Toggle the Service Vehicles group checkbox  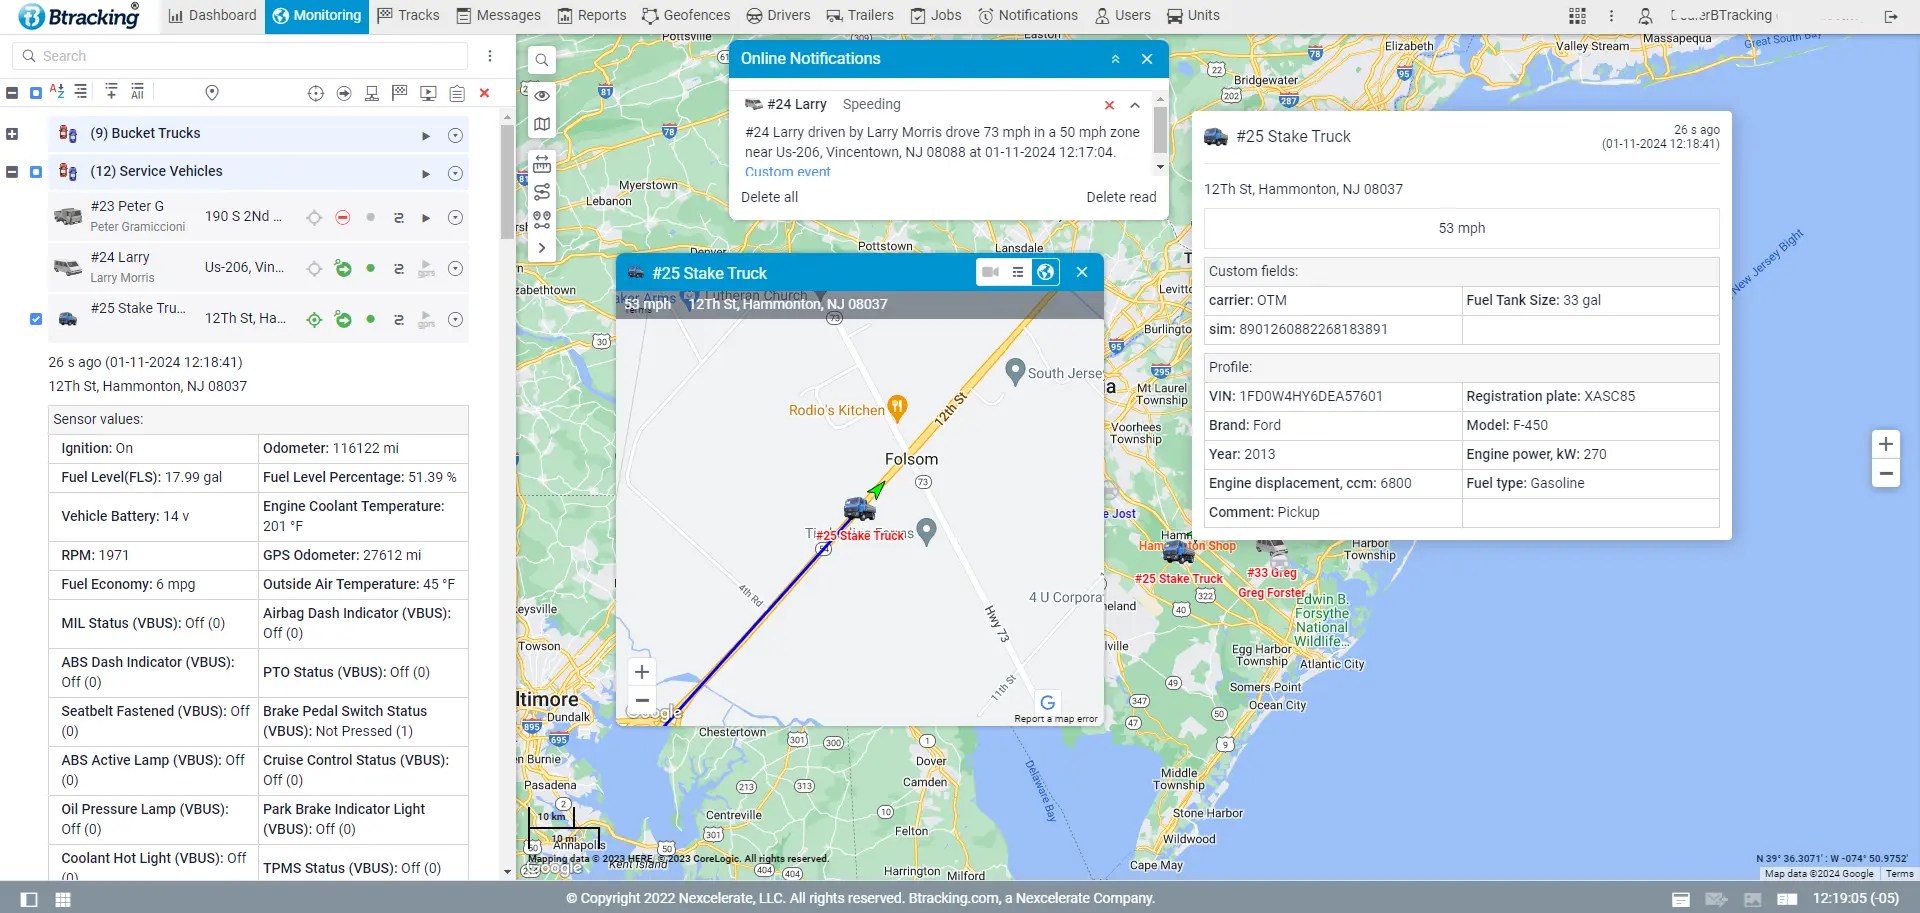click(36, 172)
